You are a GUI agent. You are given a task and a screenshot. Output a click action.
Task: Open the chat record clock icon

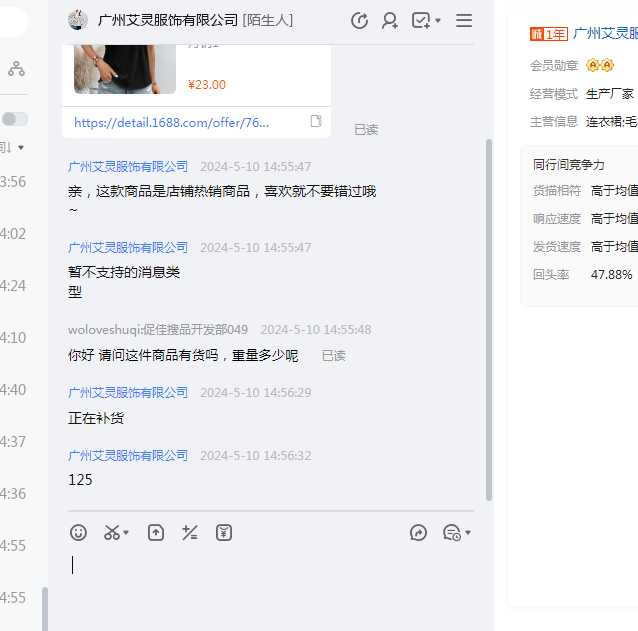click(452, 533)
